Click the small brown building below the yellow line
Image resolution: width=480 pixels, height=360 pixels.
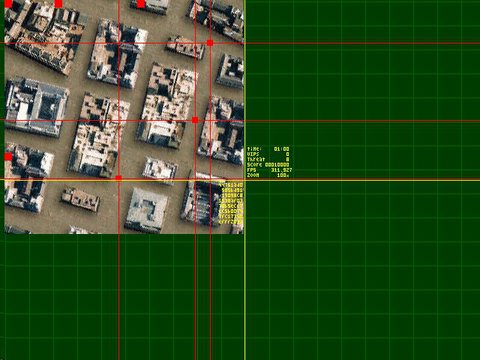81,199
